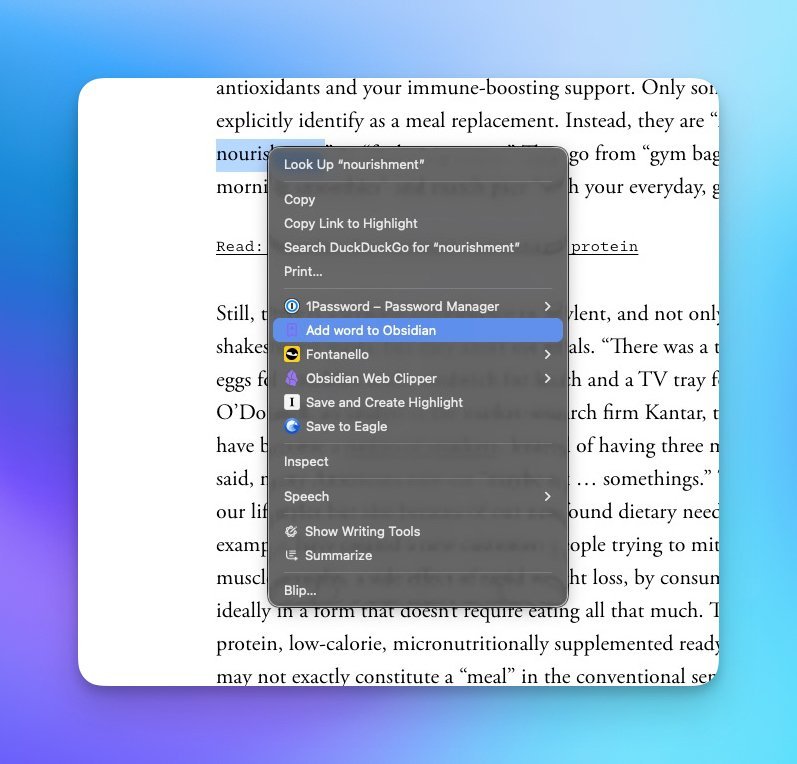Select Save to Eagle
Screen dimensions: 797x764
tap(417, 426)
